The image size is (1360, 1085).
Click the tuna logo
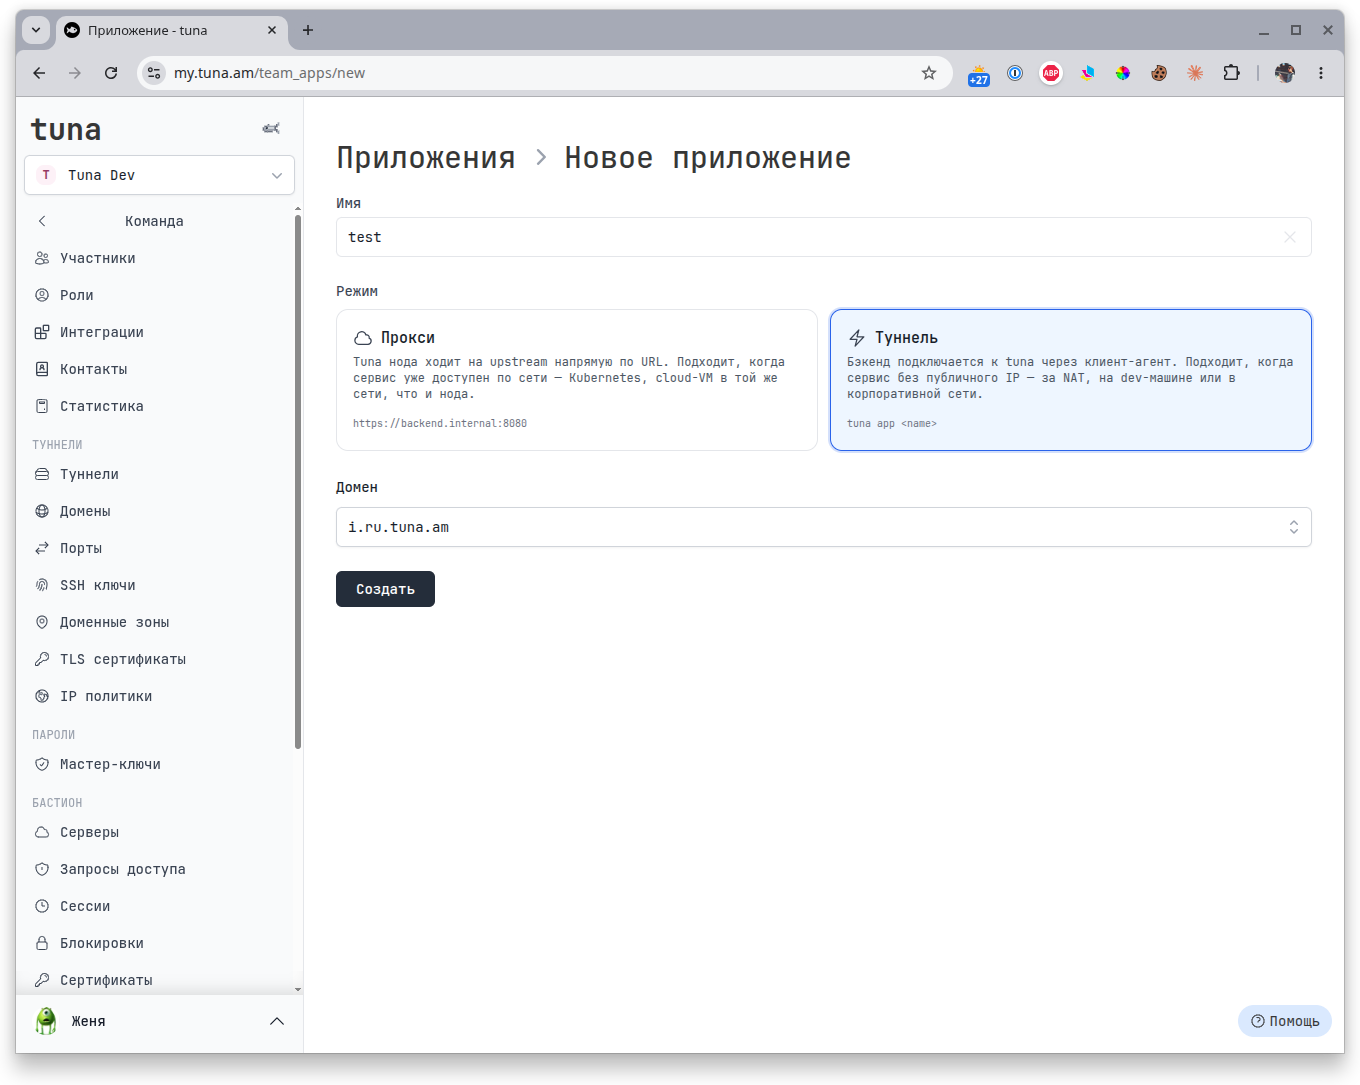coord(66,129)
